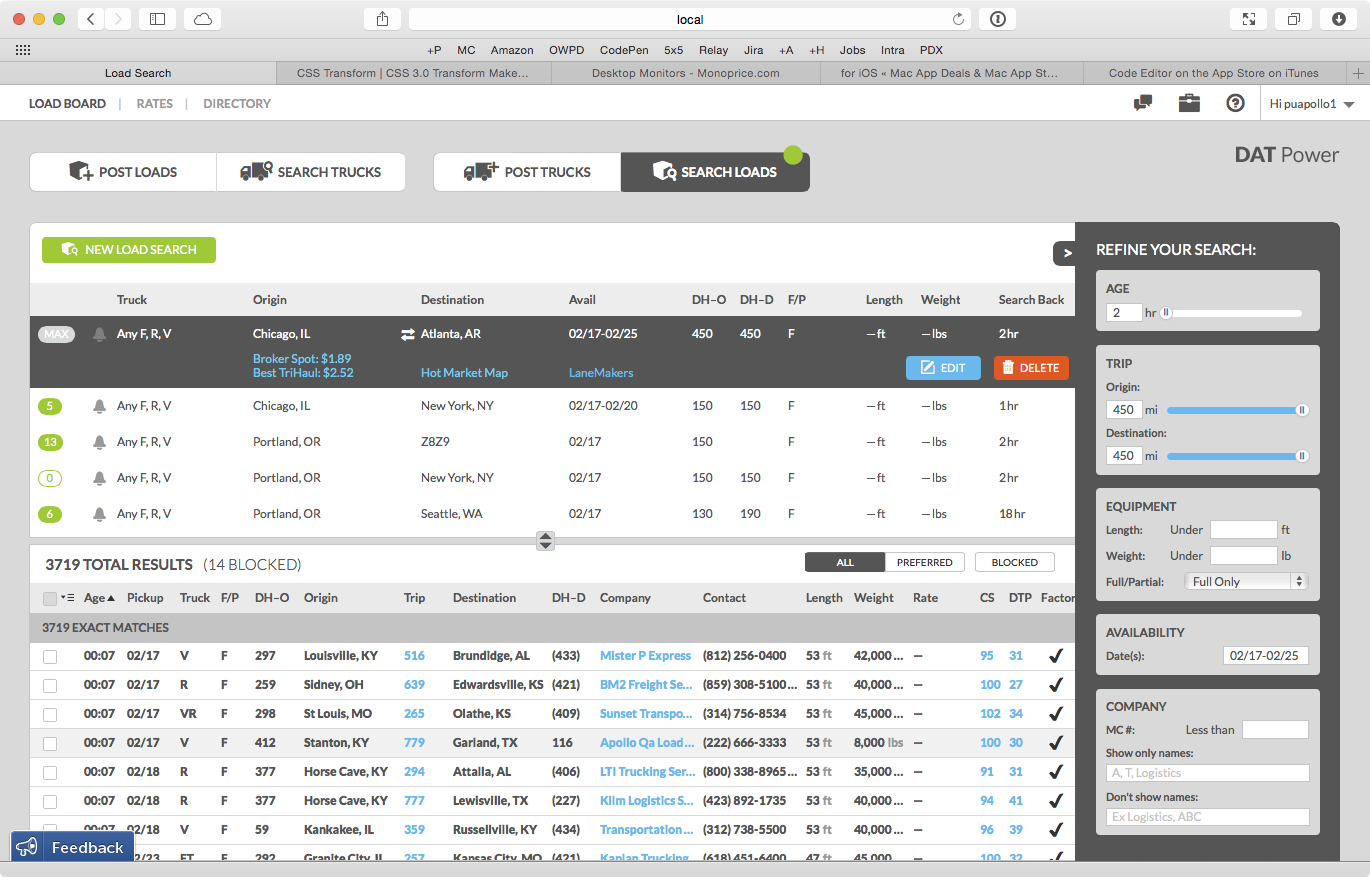
Task: Open the Hi puapollo1 user menu
Action: click(1312, 103)
